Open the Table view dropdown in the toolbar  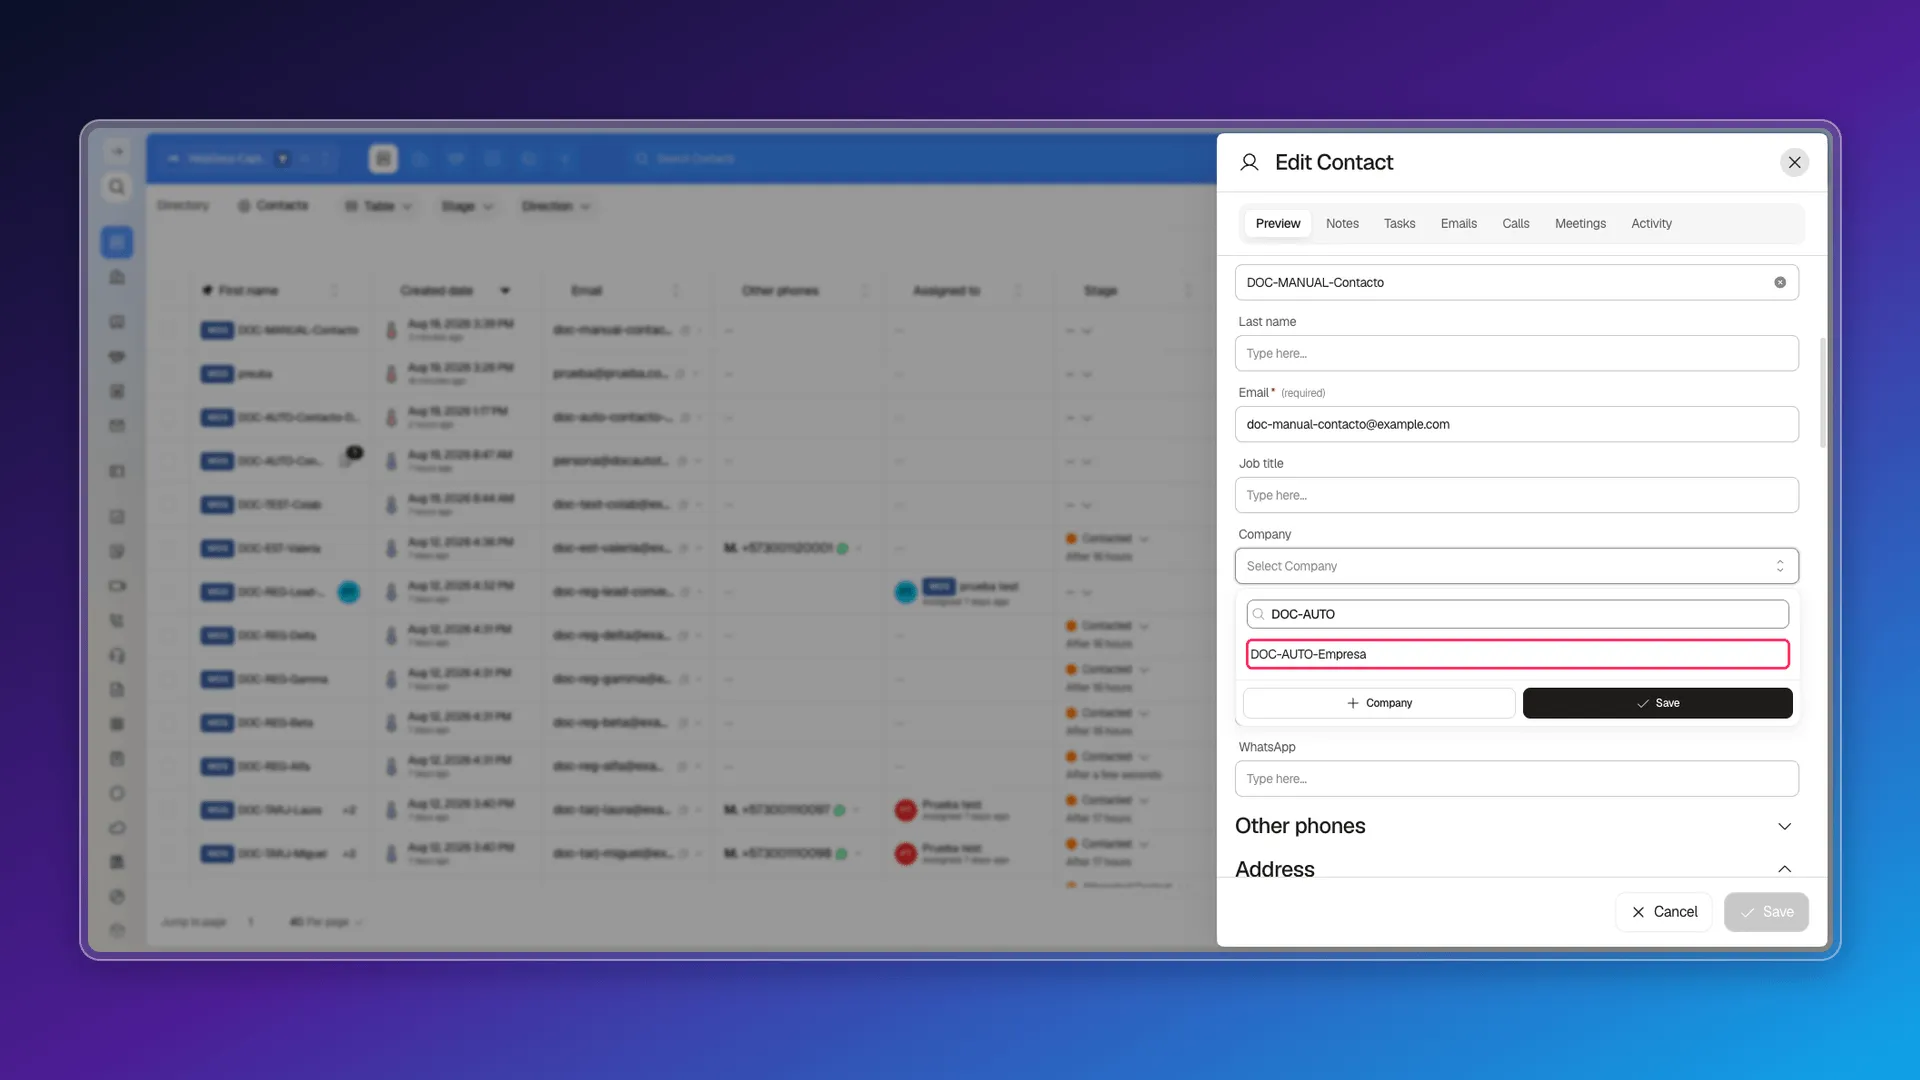pyautogui.click(x=378, y=206)
